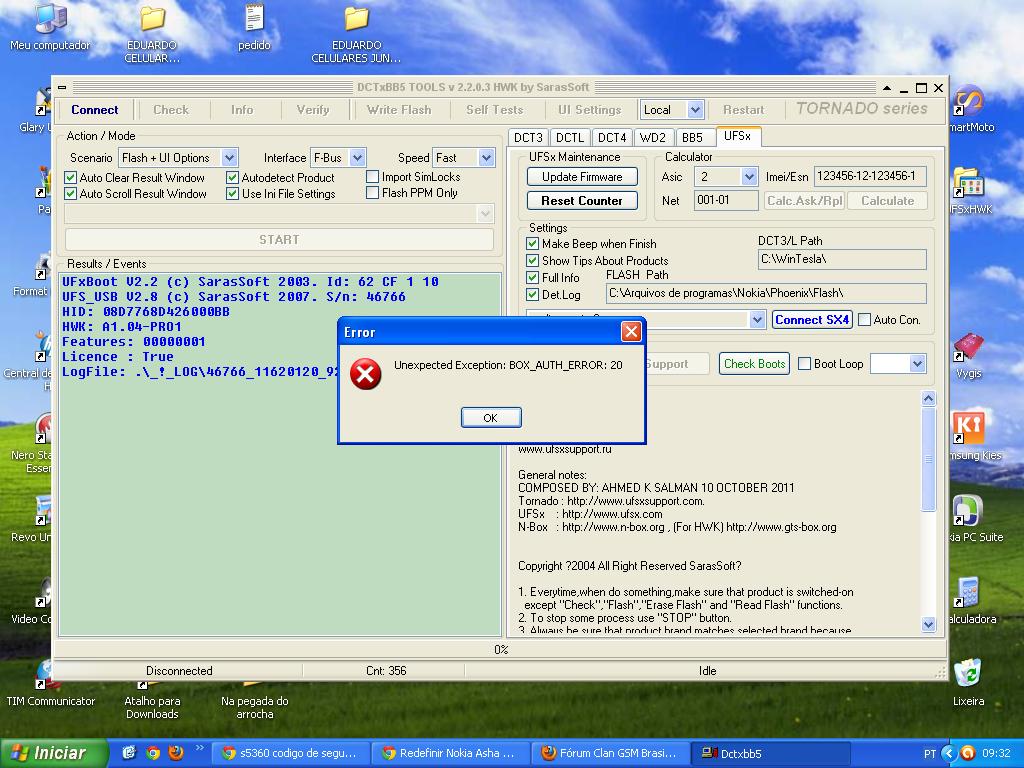This screenshot has width=1024, height=768.
Task: Collapse the DCTxBB5 window title bar menu icon
Action: 62,87
